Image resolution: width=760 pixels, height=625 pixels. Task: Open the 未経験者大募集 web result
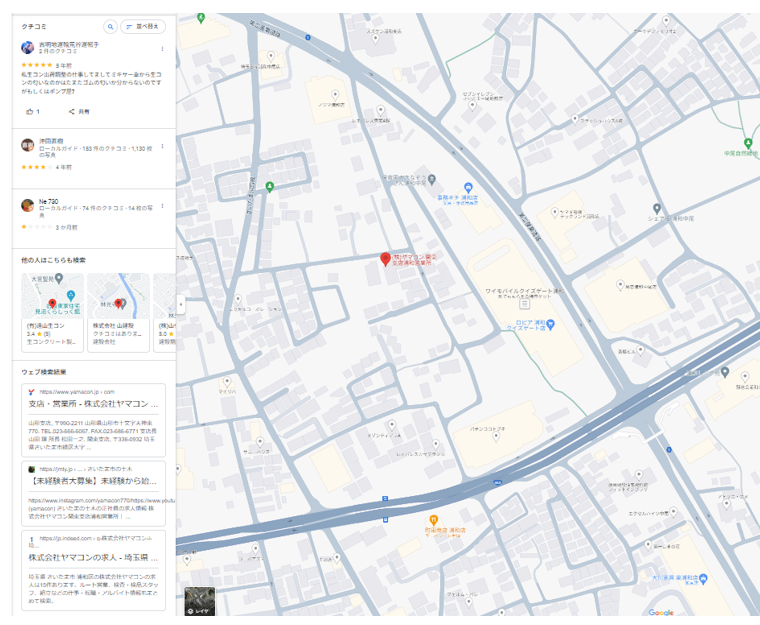93,480
